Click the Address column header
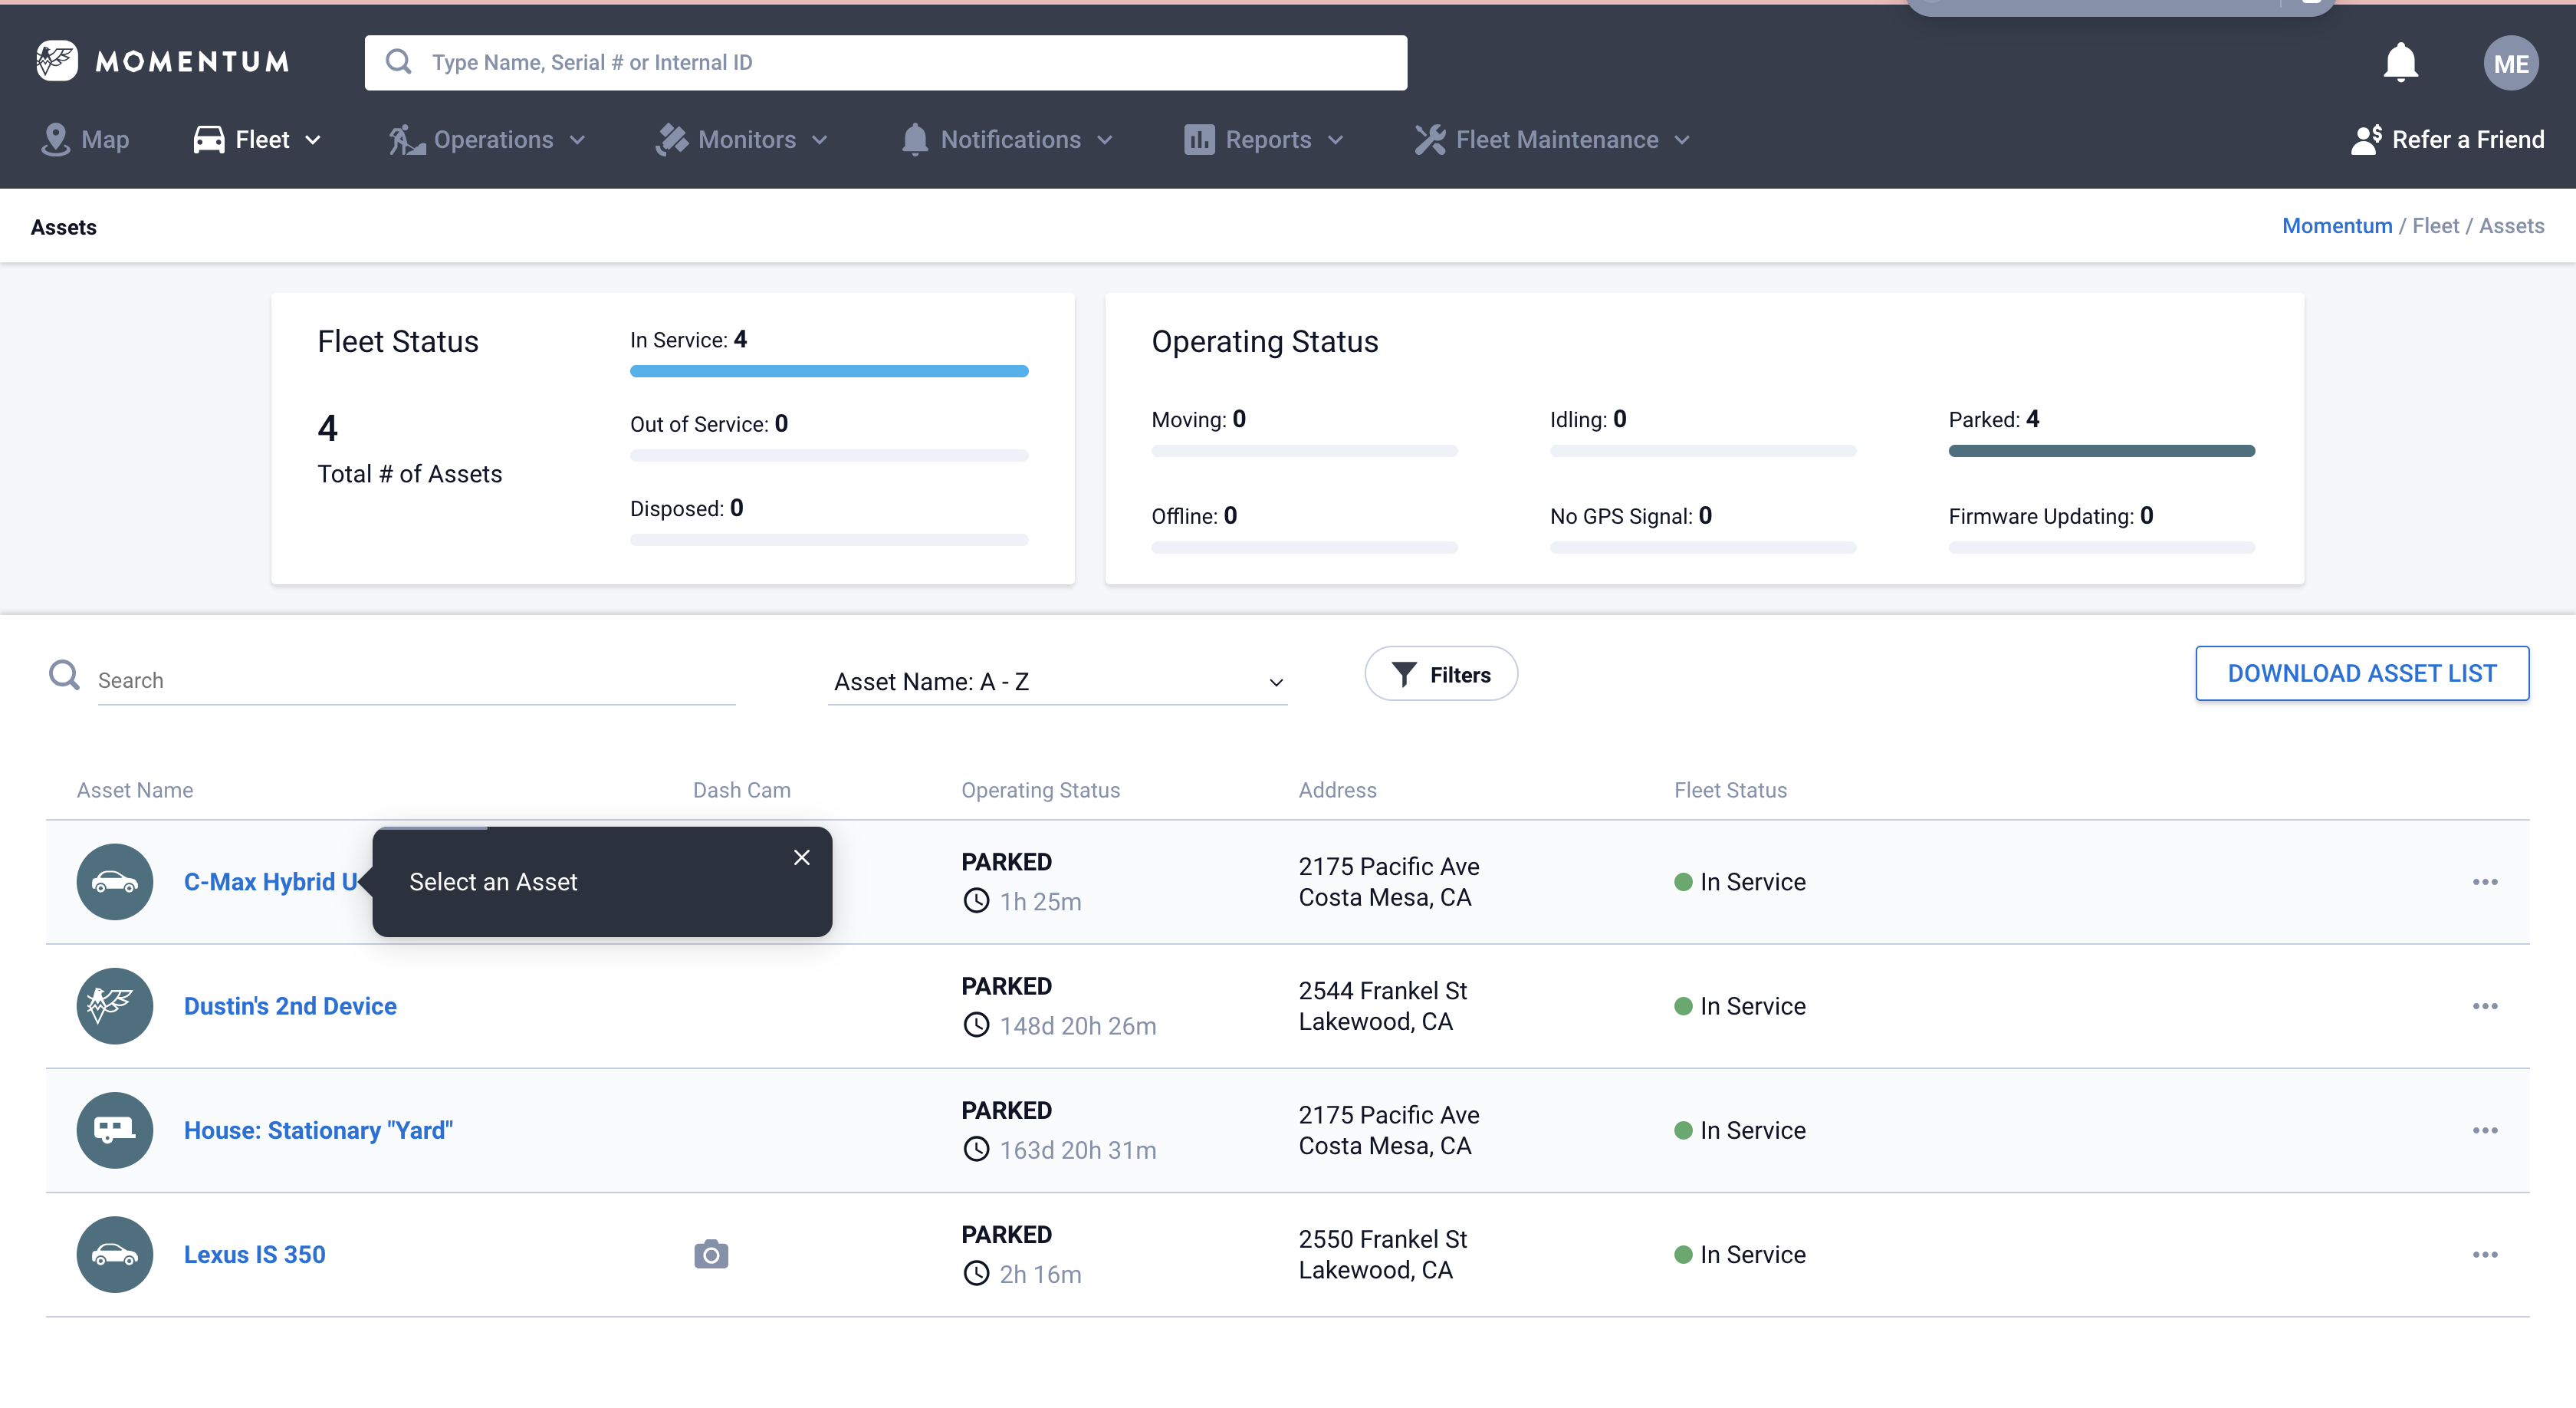 click(1337, 790)
